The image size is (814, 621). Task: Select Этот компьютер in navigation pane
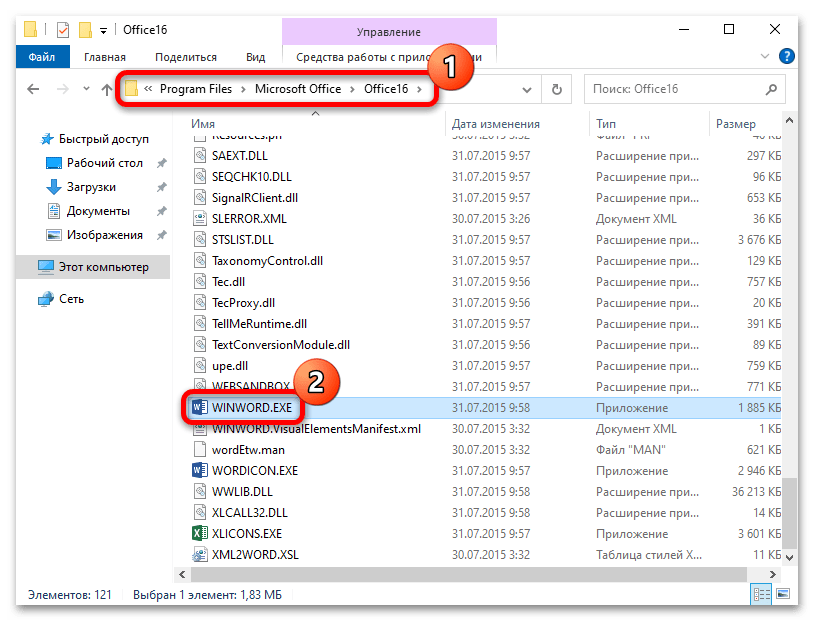point(93,267)
